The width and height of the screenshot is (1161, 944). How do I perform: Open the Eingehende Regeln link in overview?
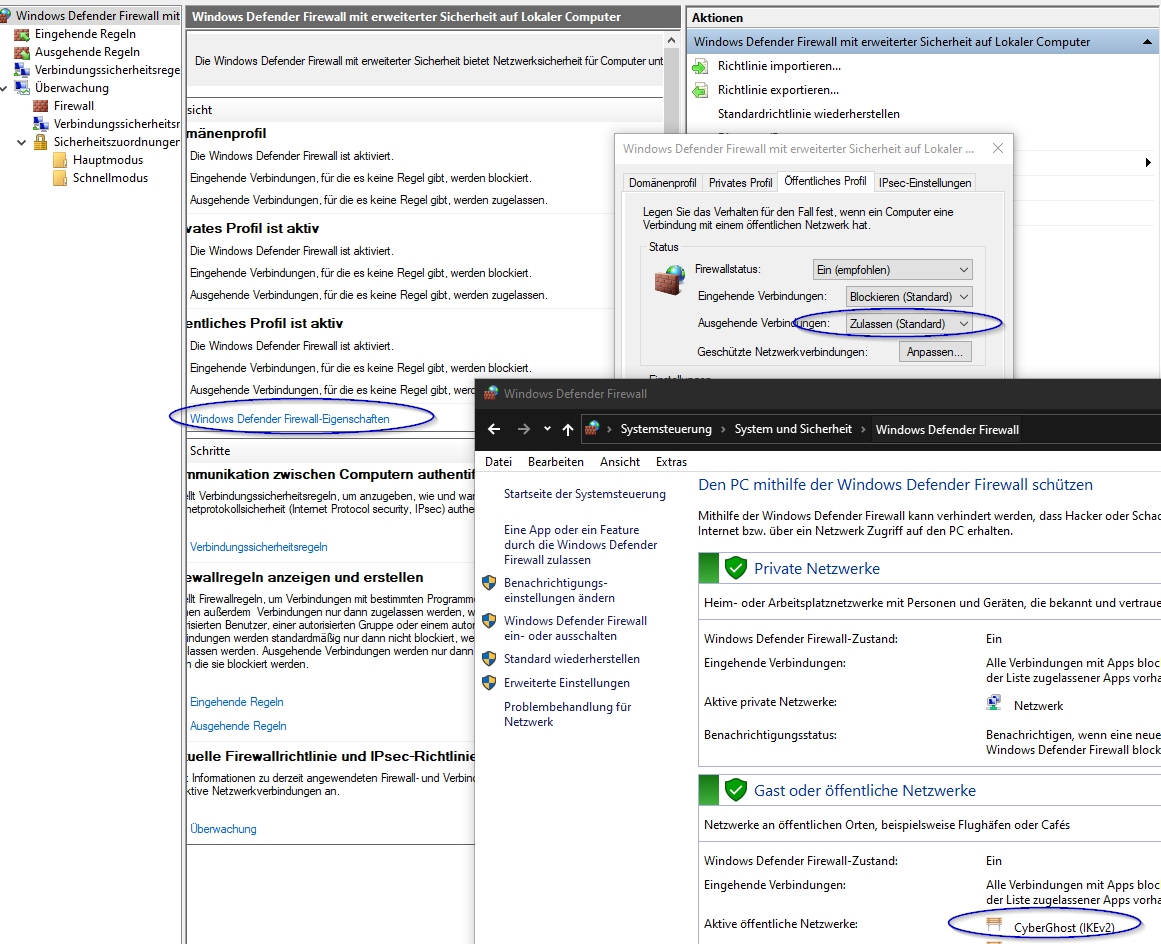[237, 702]
